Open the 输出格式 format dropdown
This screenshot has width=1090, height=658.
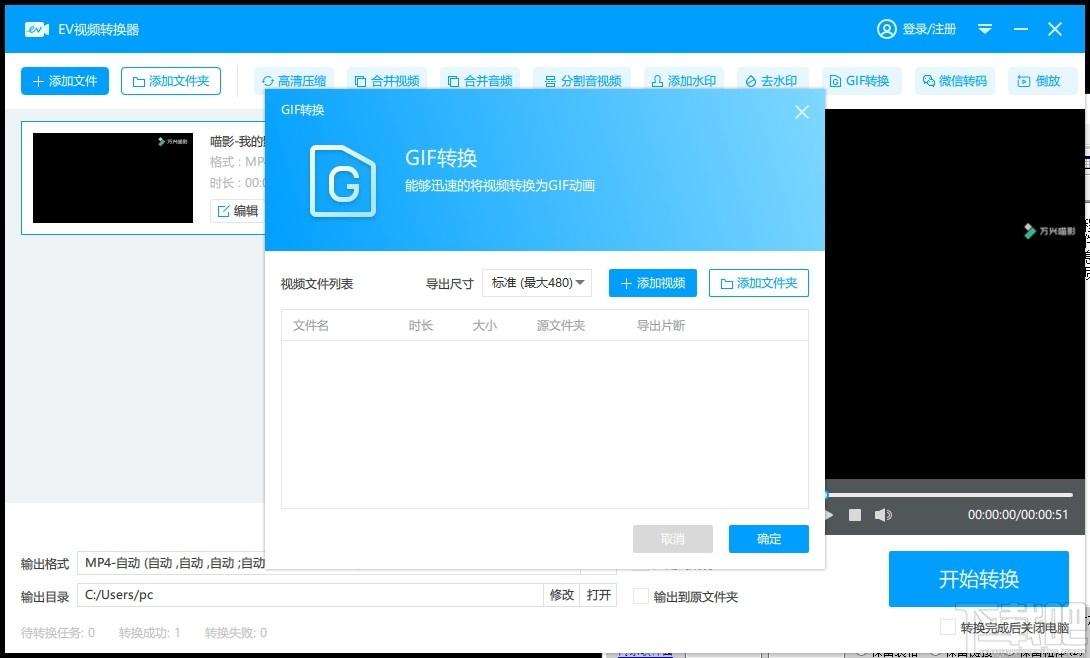point(170,563)
